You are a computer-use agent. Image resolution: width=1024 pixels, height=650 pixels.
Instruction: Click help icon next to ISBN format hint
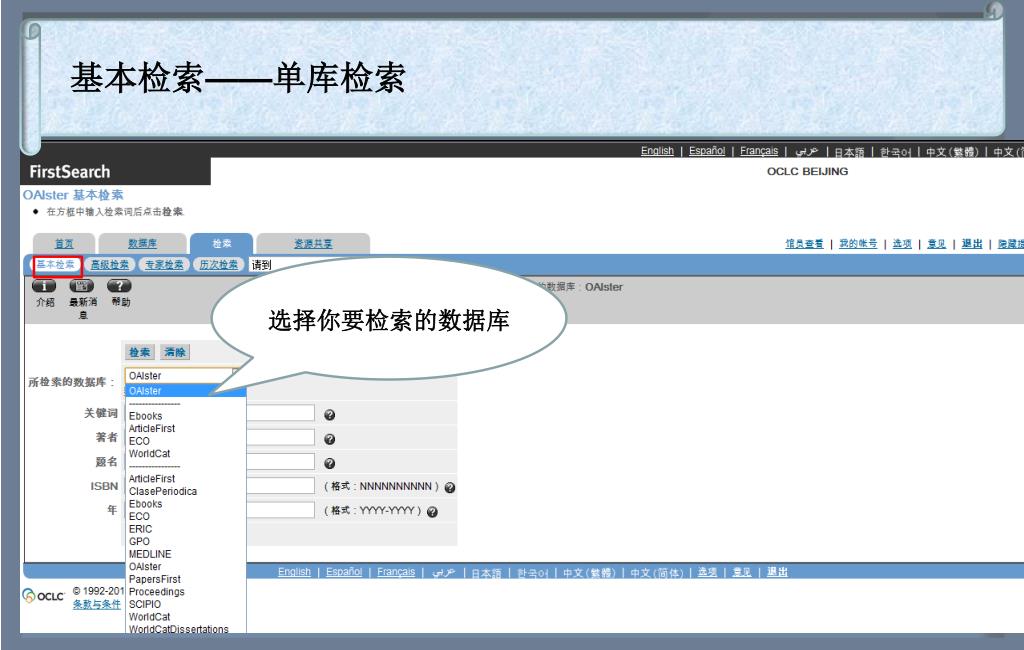(x=450, y=487)
